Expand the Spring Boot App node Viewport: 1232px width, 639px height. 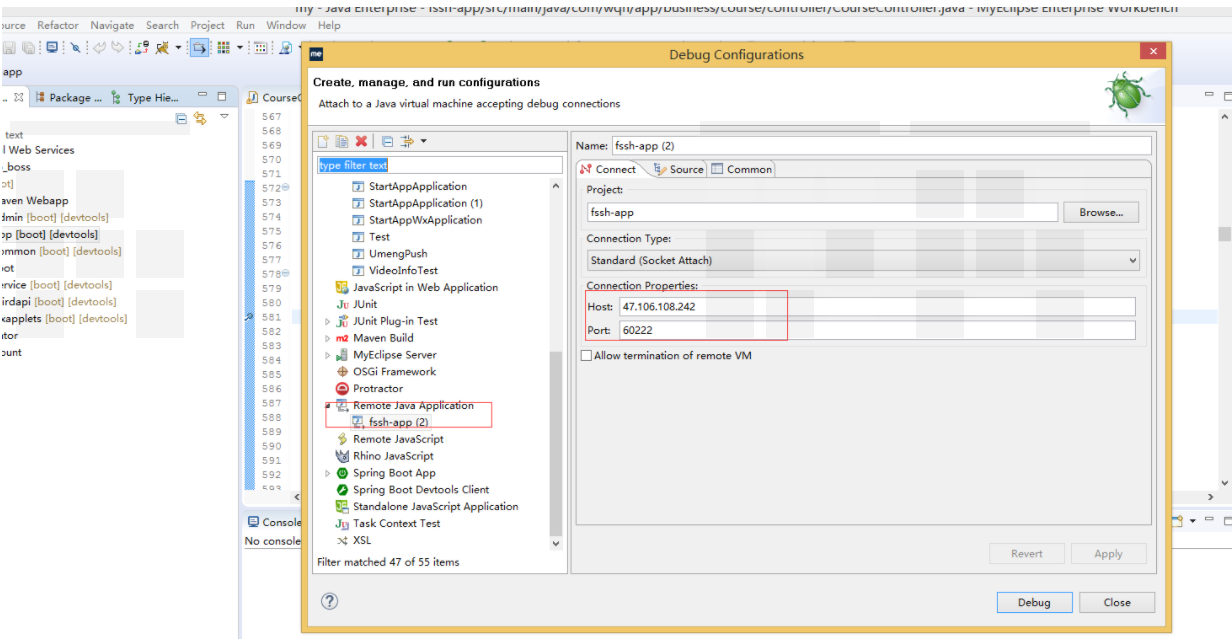tap(327, 473)
